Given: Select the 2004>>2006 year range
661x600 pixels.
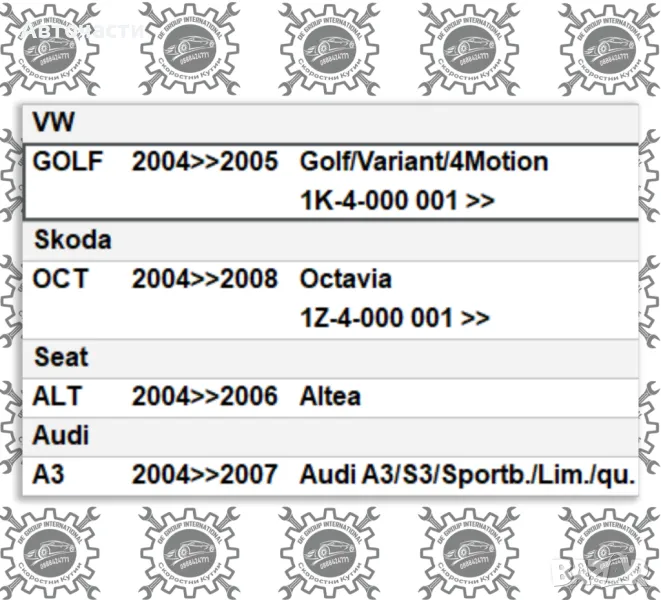Looking at the screenshot, I should 205,397.
